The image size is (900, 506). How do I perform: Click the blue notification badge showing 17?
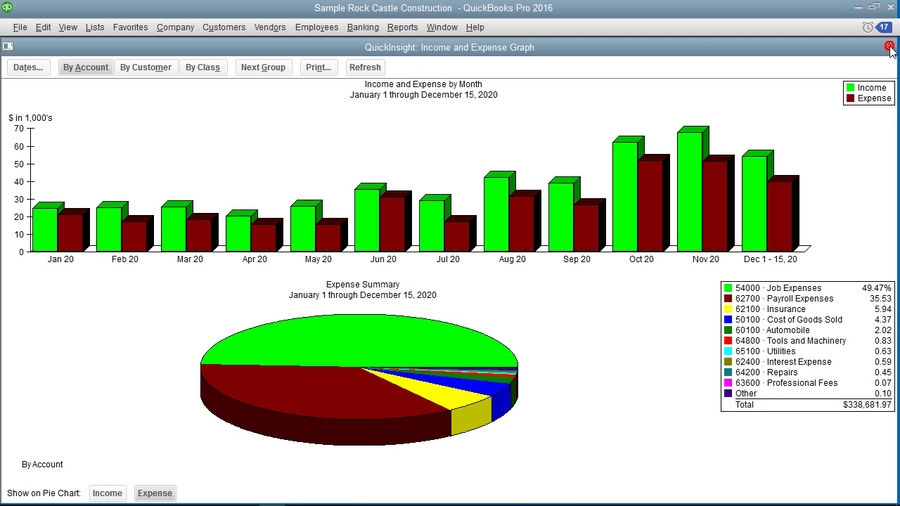tap(884, 27)
